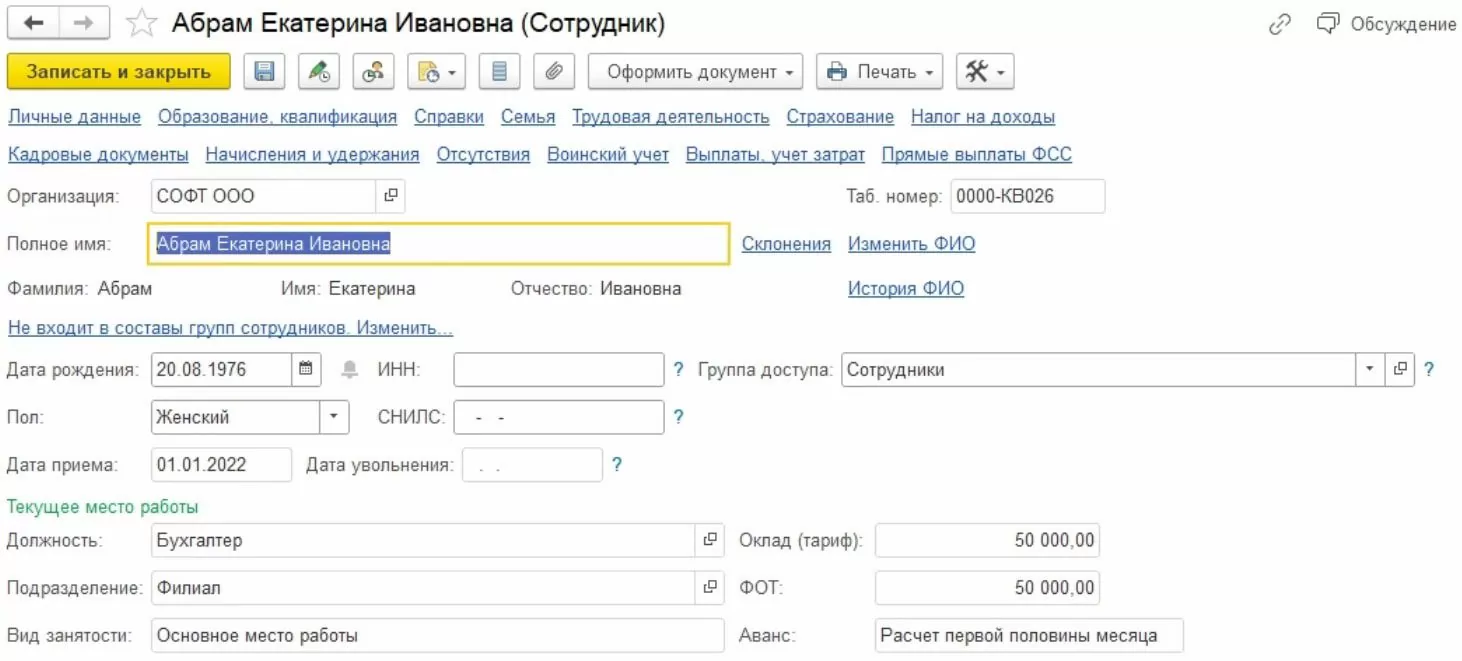
Task: Go to the Семья section
Action: pyautogui.click(x=528, y=117)
